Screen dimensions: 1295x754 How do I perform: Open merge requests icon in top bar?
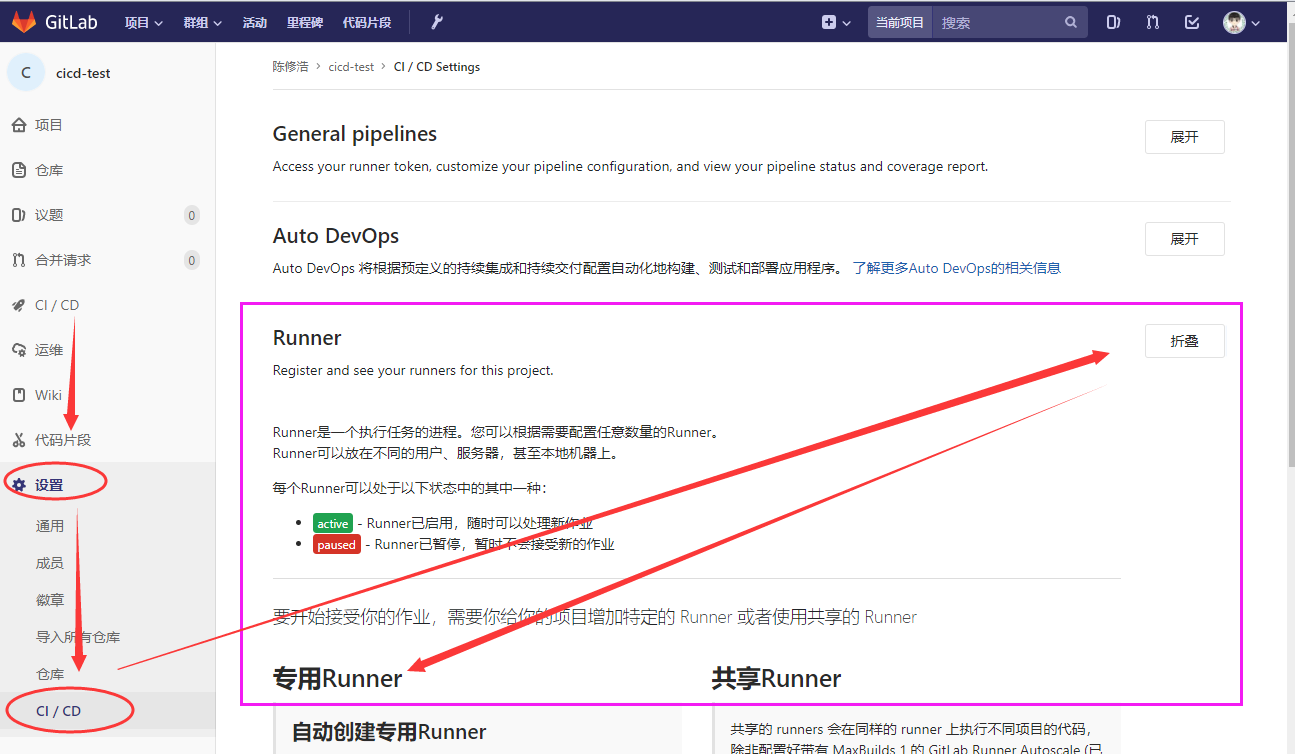tap(1153, 22)
